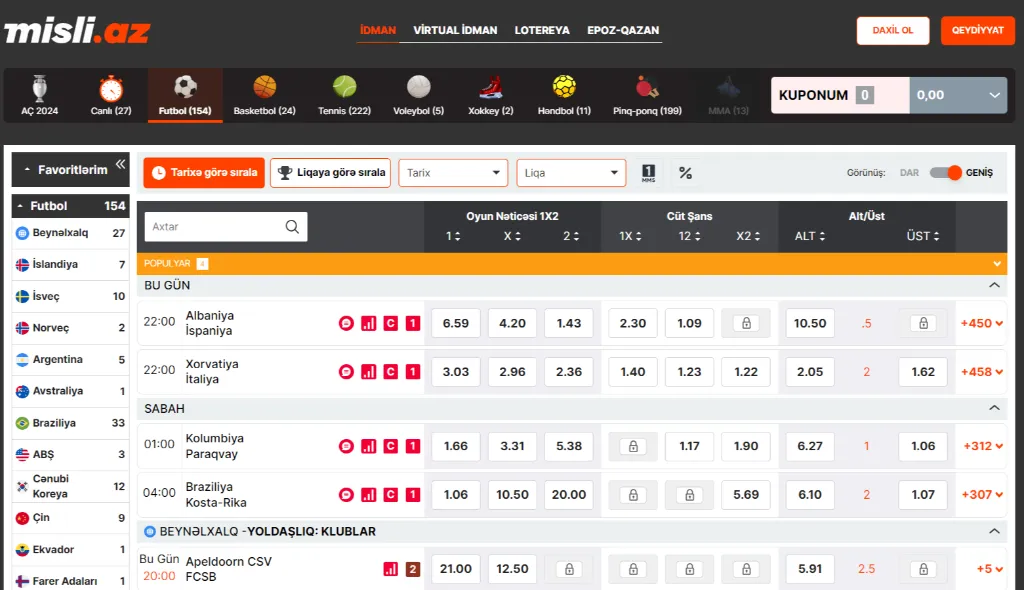1024x590 pixels.
Task: Sort the 1X column of Cüt Şans
Action: pos(630,237)
